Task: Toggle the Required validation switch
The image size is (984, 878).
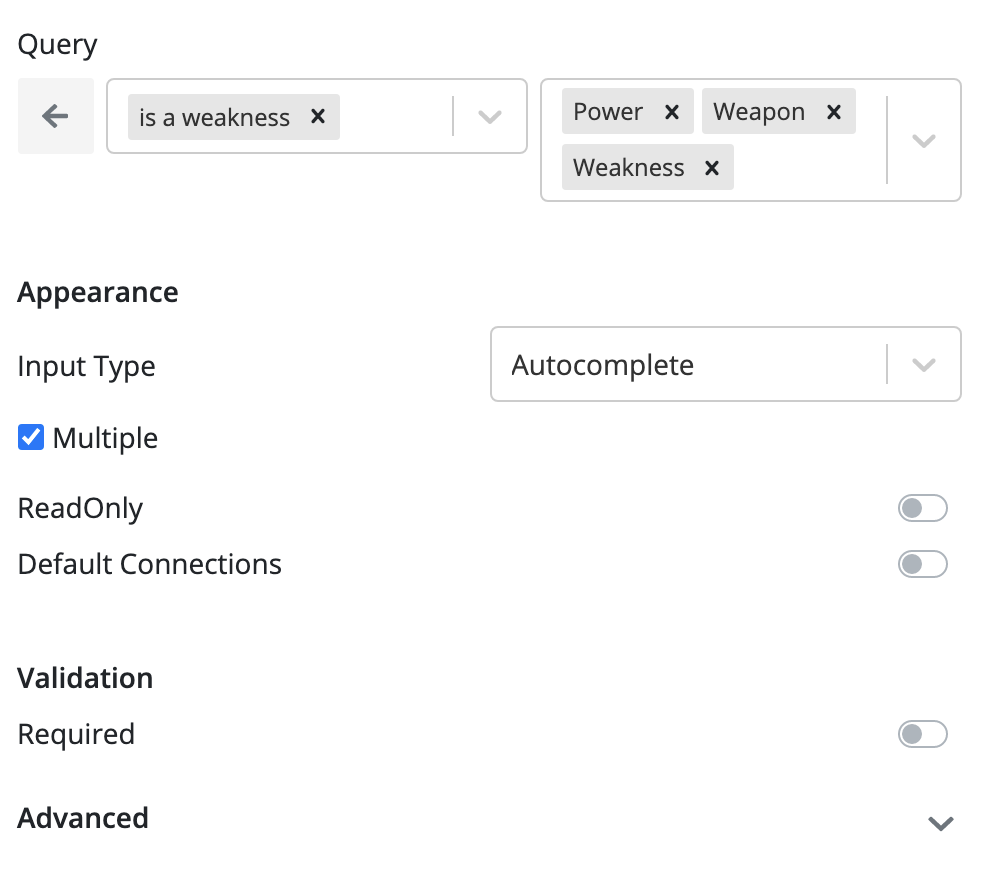Action: [922, 734]
